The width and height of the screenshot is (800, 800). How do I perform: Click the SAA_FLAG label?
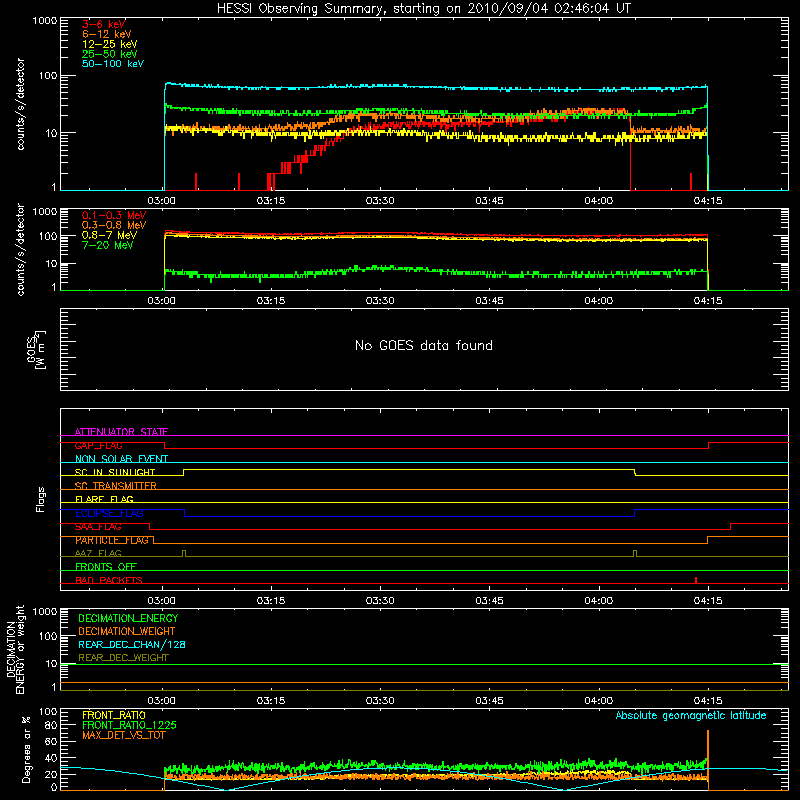[98, 527]
